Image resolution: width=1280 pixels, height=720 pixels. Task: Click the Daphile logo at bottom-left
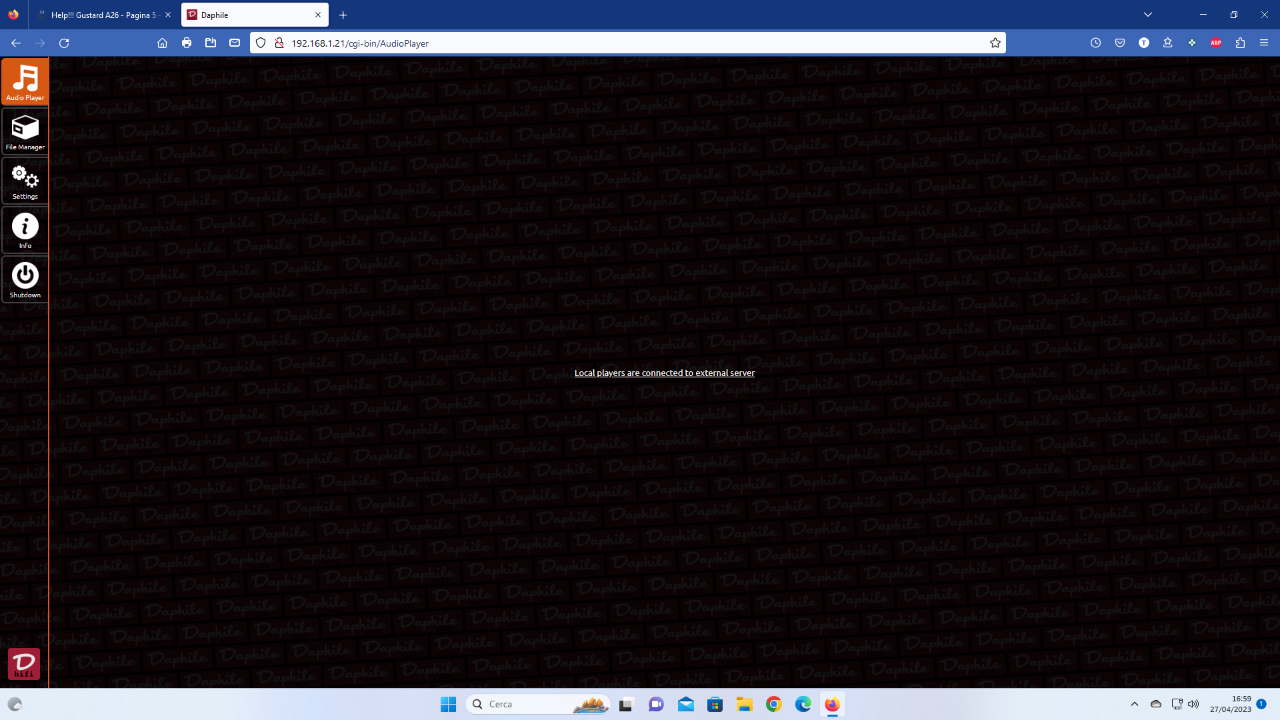tap(24, 664)
